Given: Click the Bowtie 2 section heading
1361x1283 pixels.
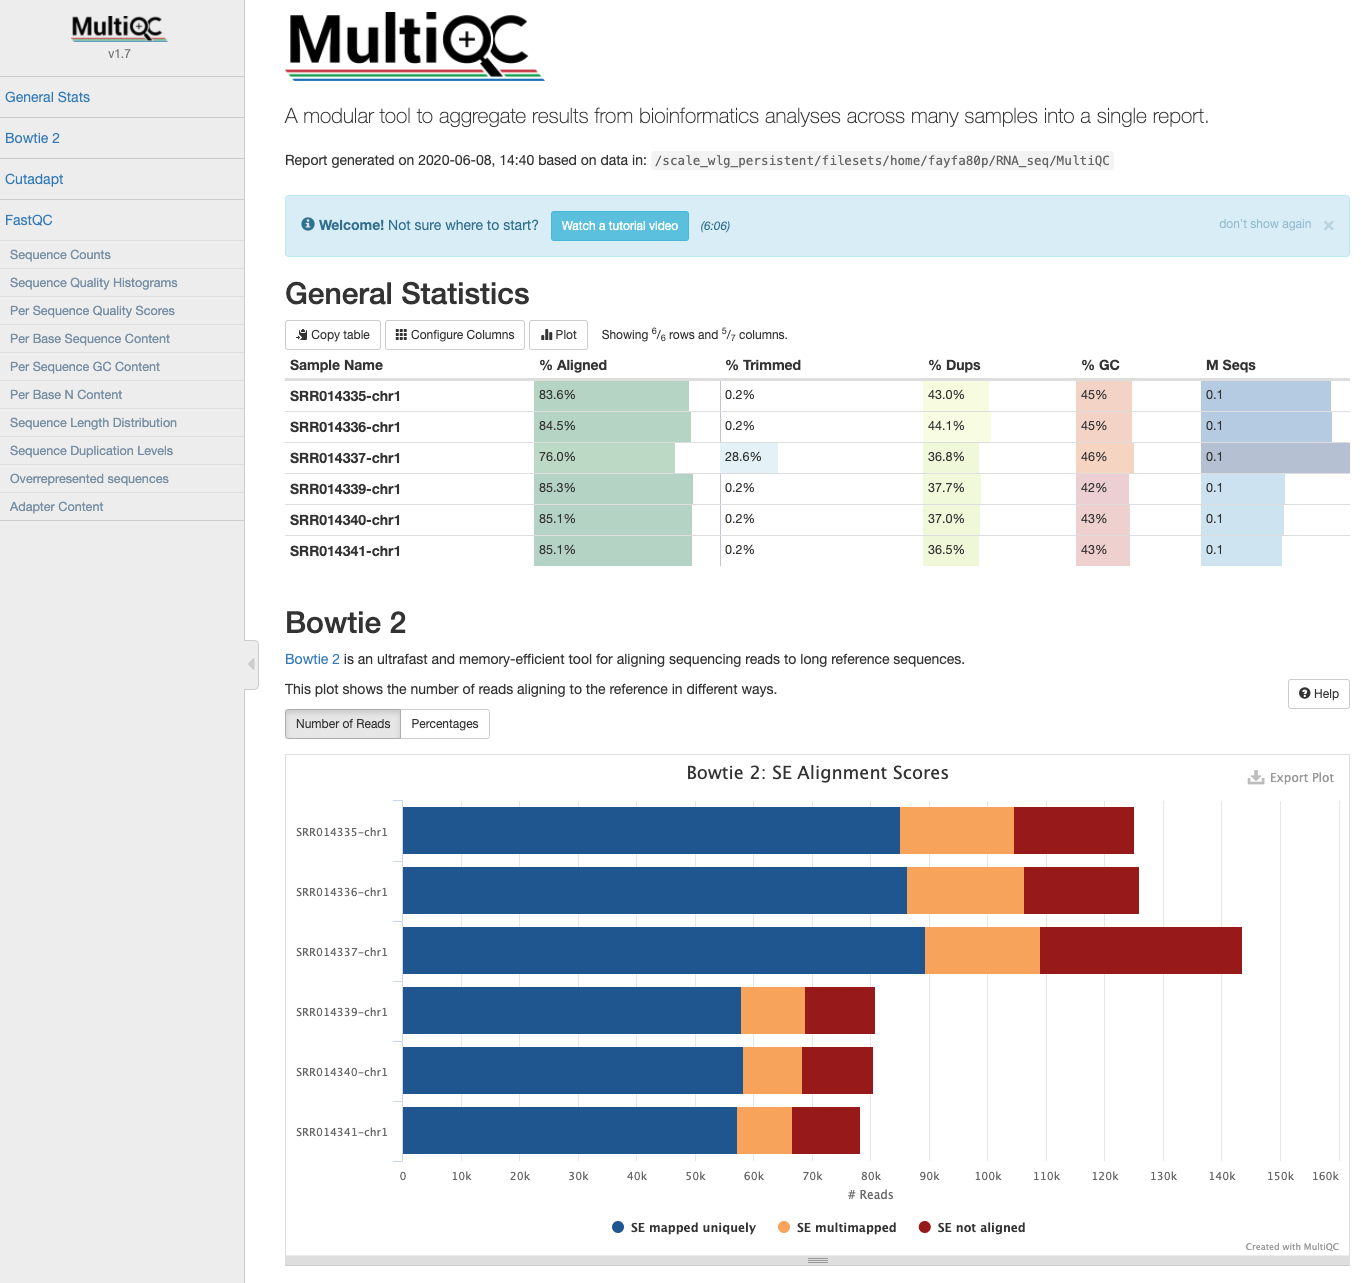Looking at the screenshot, I should pos(345,623).
